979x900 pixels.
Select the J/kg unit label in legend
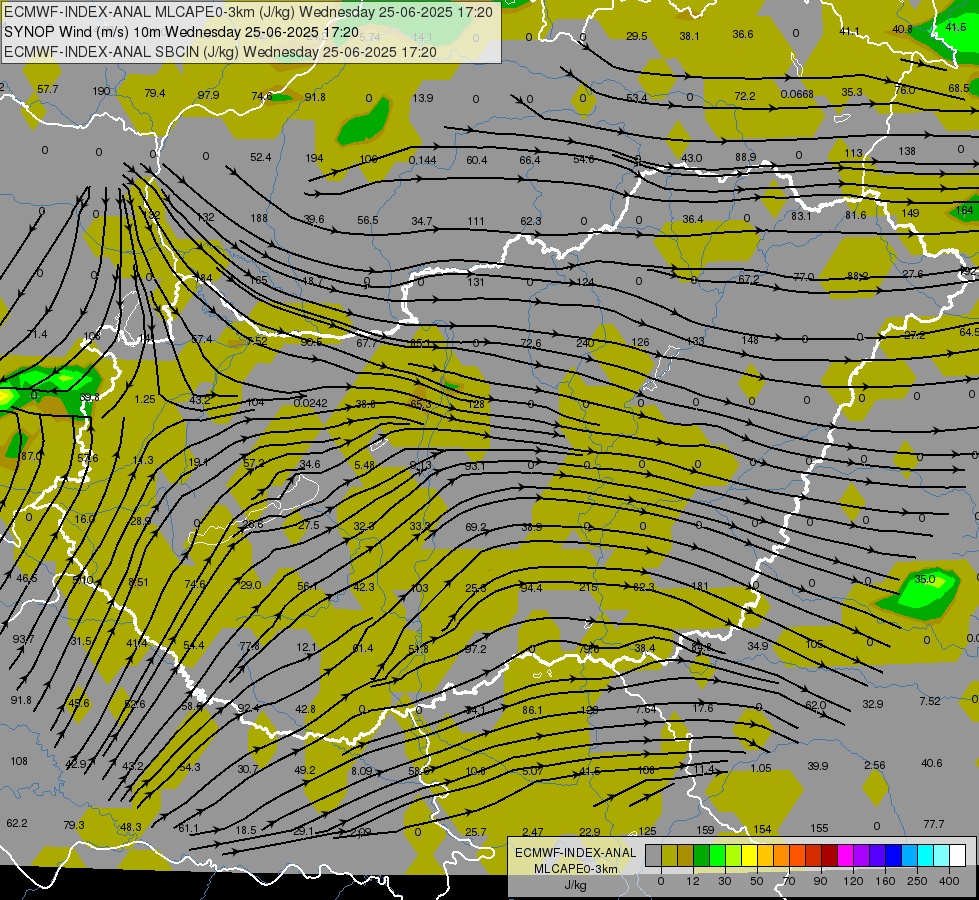(x=575, y=885)
